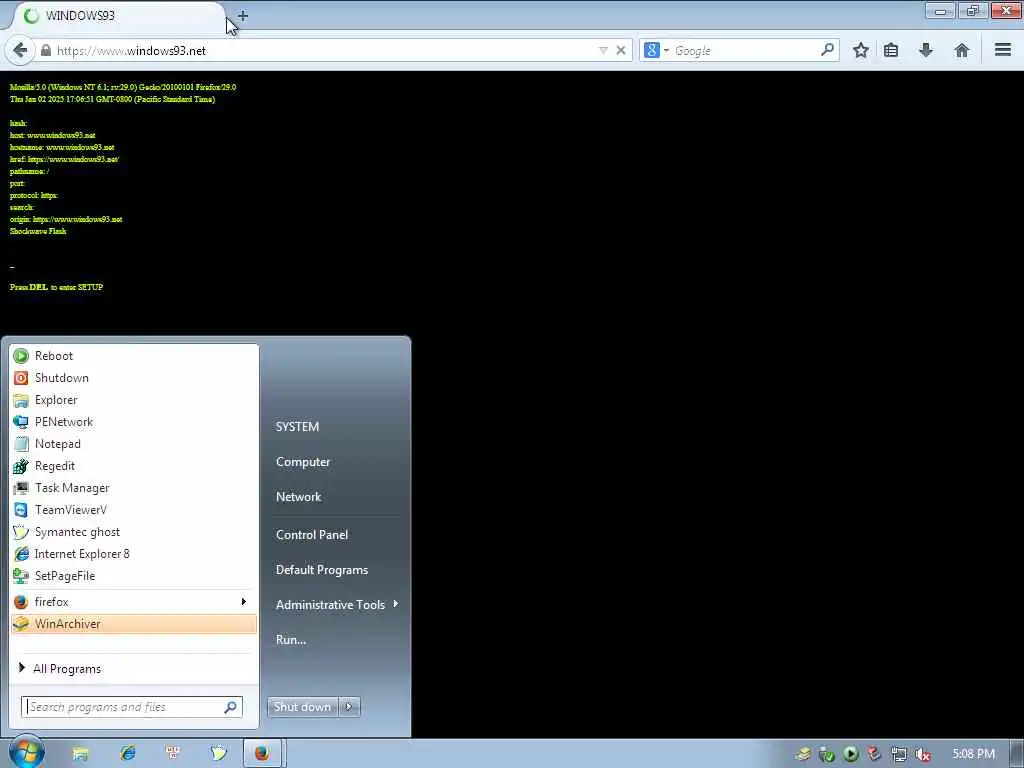Go to Firefox home page icon

tap(961, 50)
